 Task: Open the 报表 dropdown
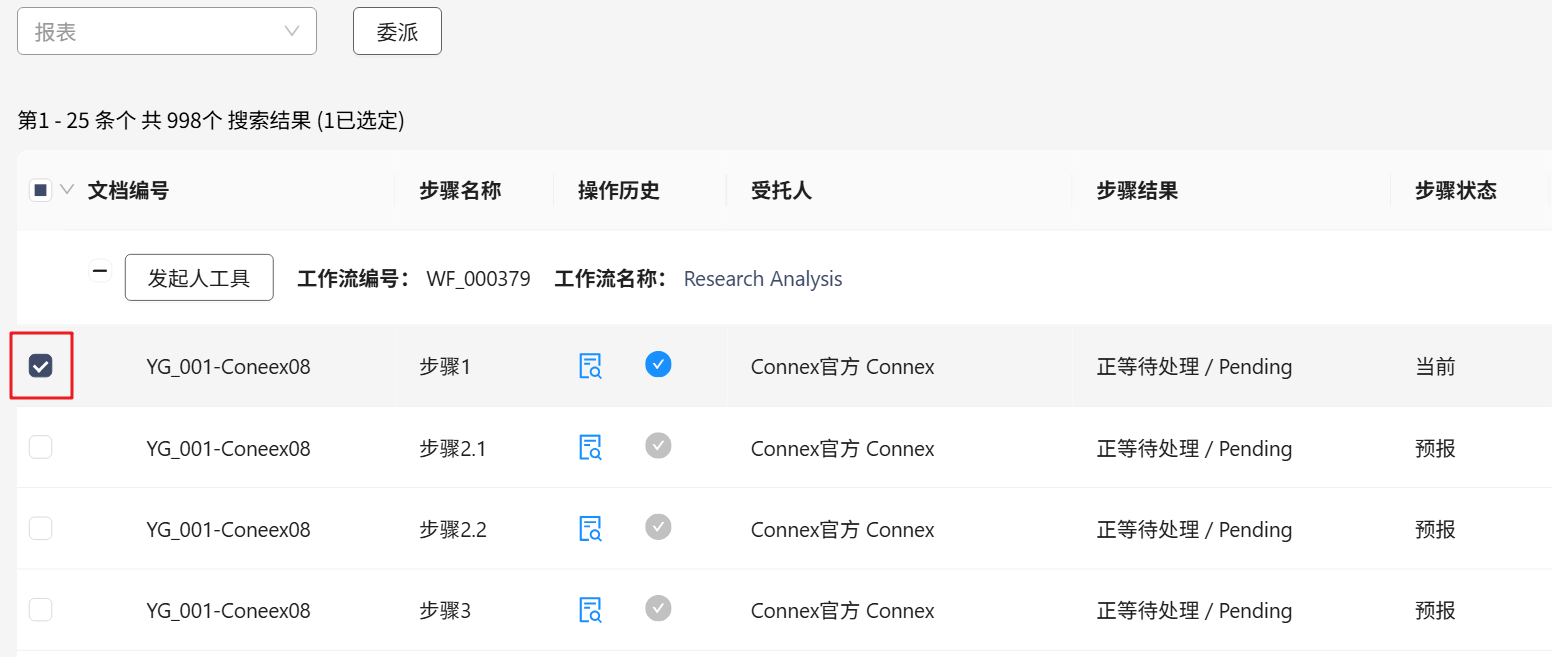coord(167,32)
